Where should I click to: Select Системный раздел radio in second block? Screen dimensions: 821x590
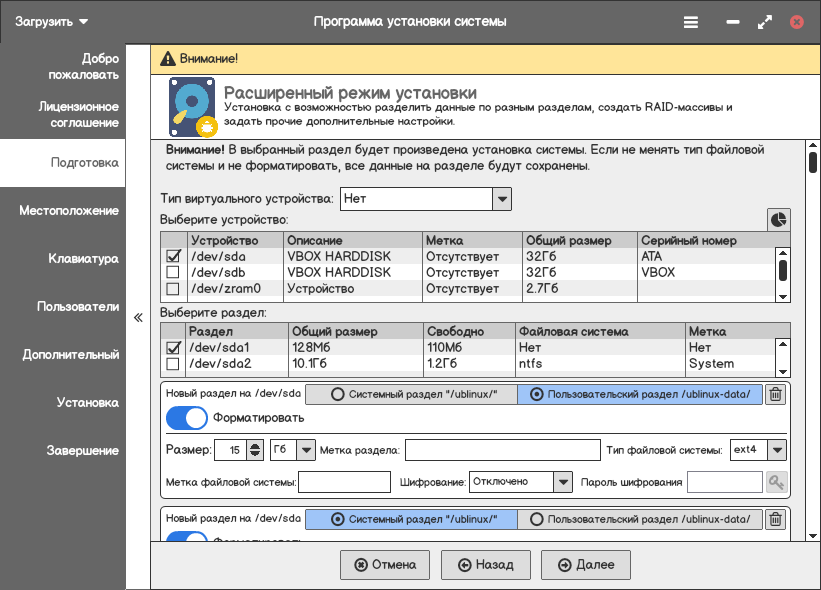point(412,519)
